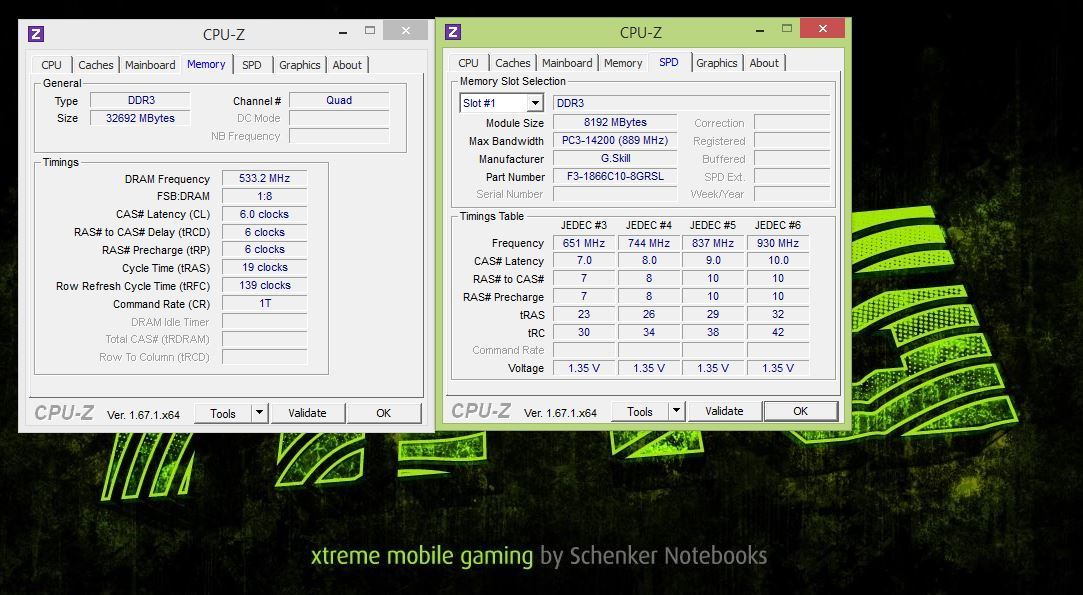Click JEDEC #5 tRAS value 29

point(713,314)
